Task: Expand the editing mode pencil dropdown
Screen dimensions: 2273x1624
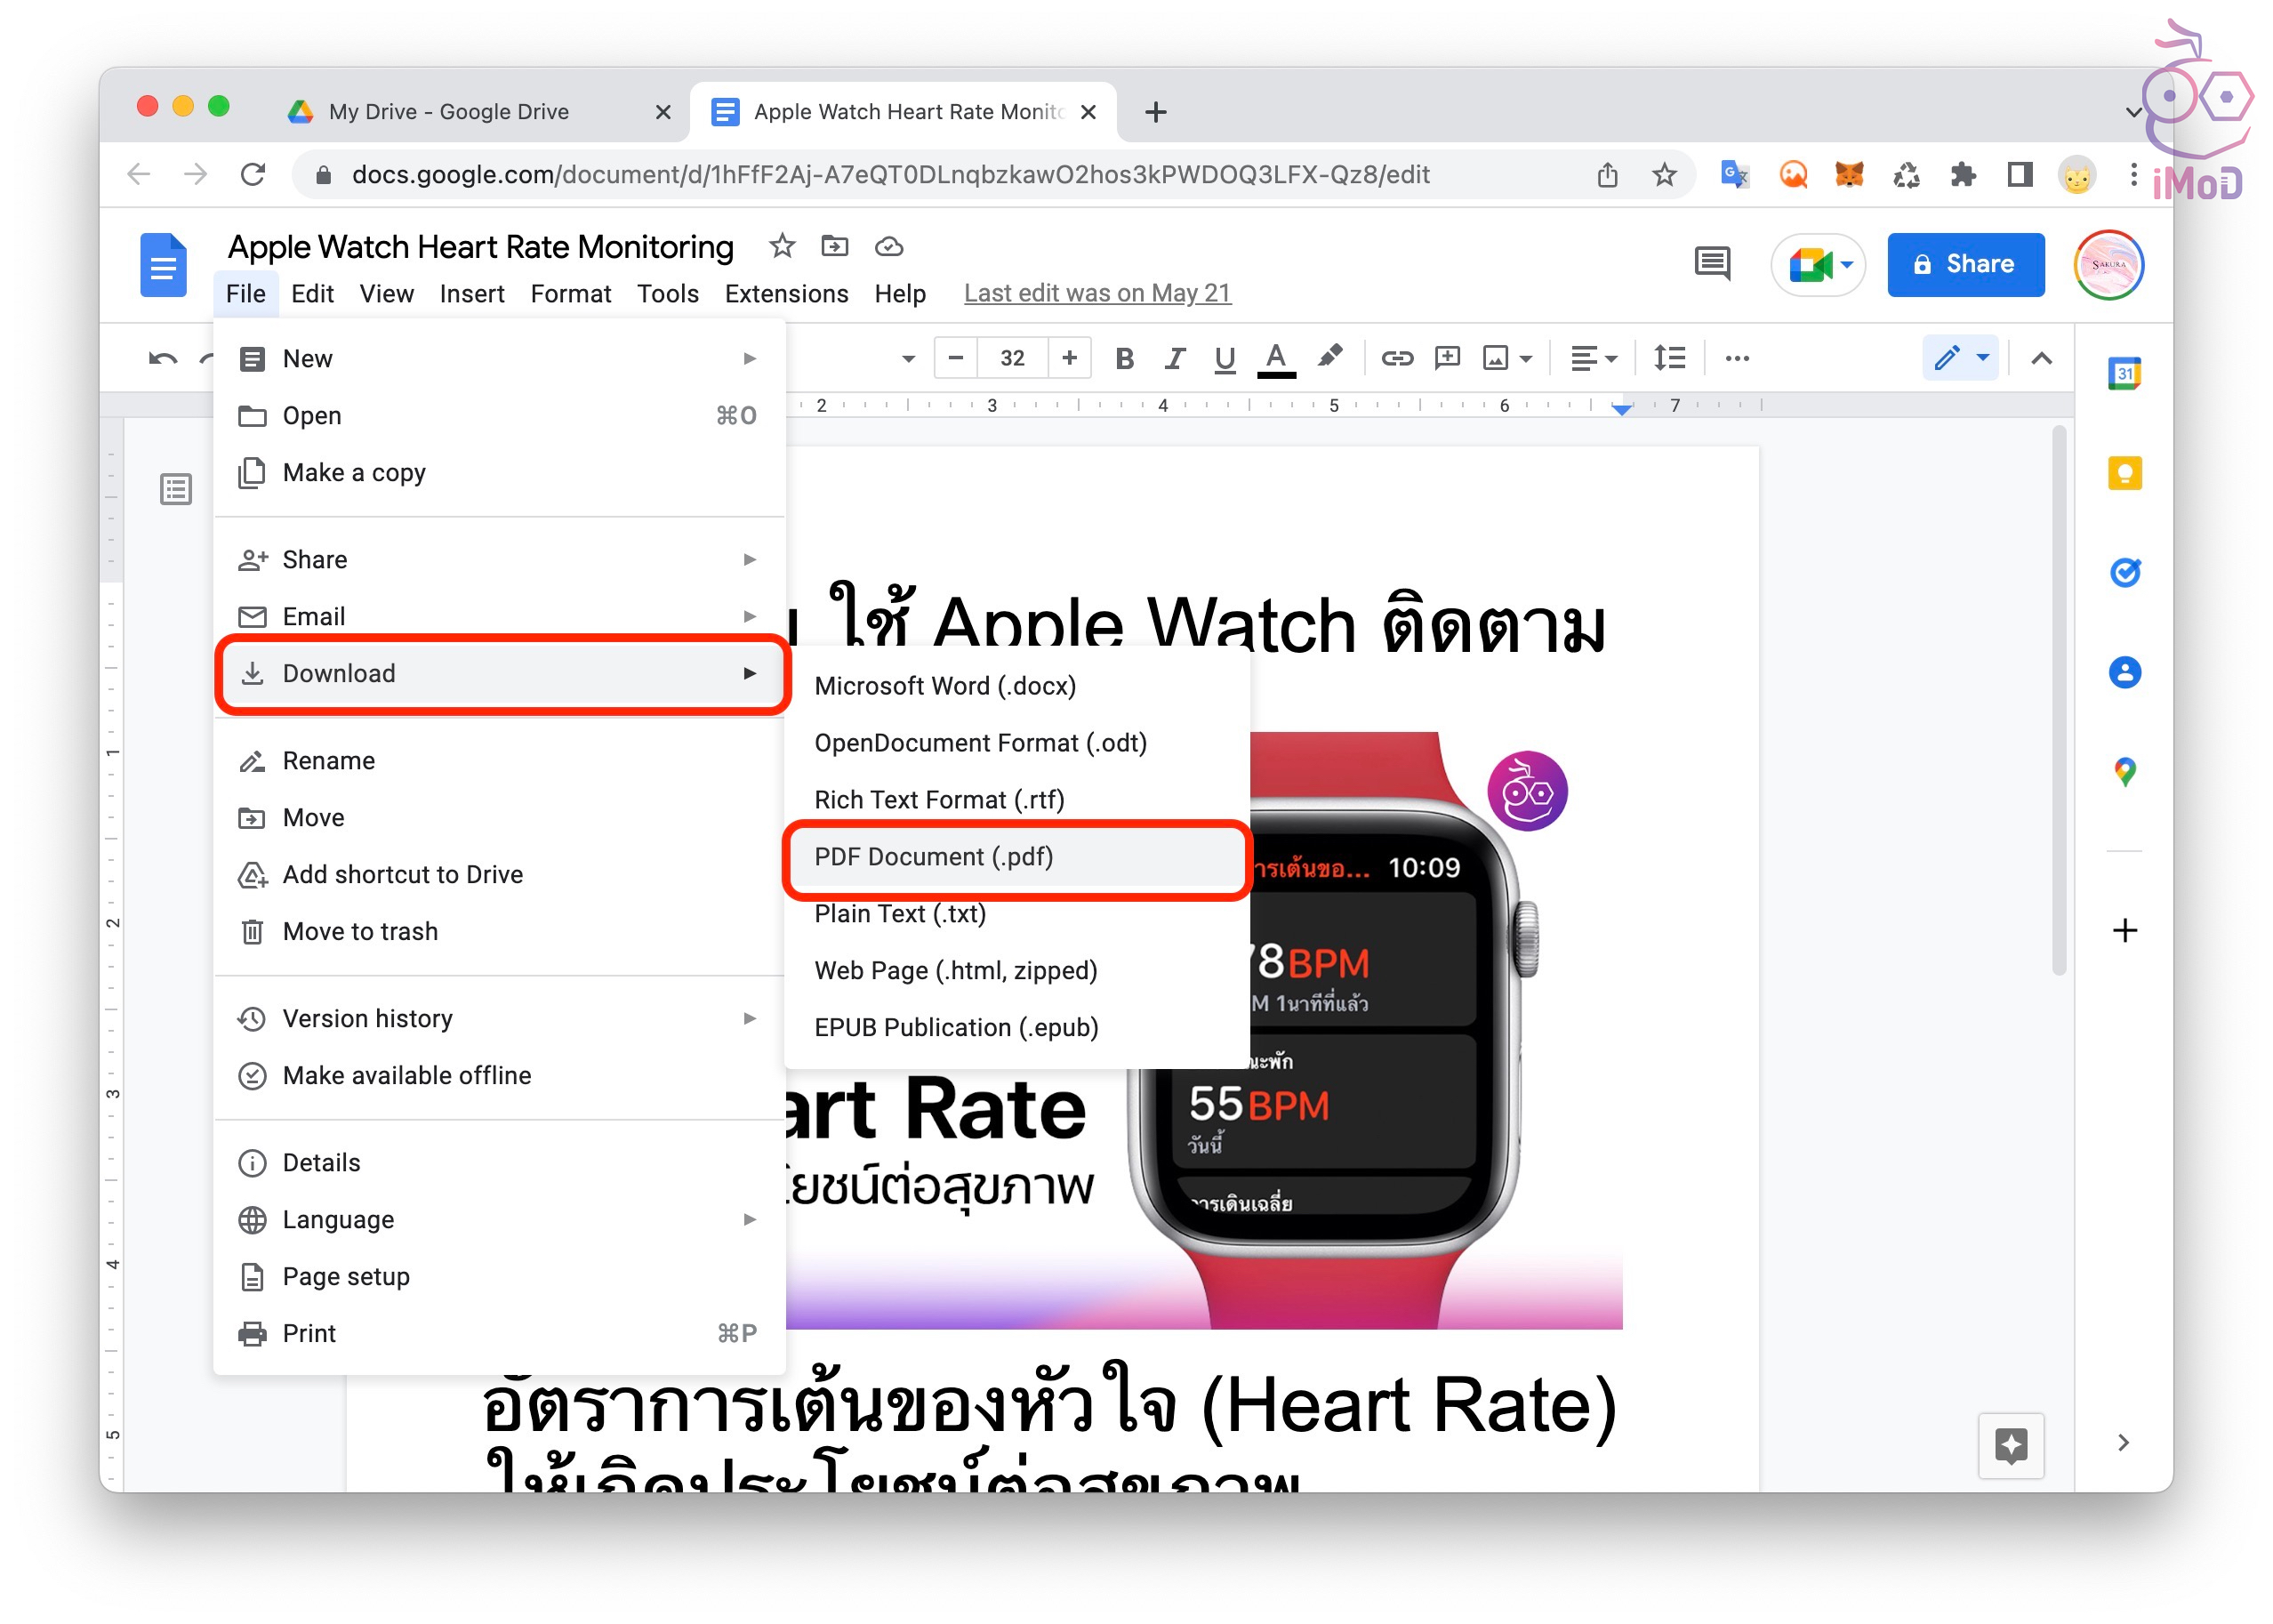Action: (1959, 358)
